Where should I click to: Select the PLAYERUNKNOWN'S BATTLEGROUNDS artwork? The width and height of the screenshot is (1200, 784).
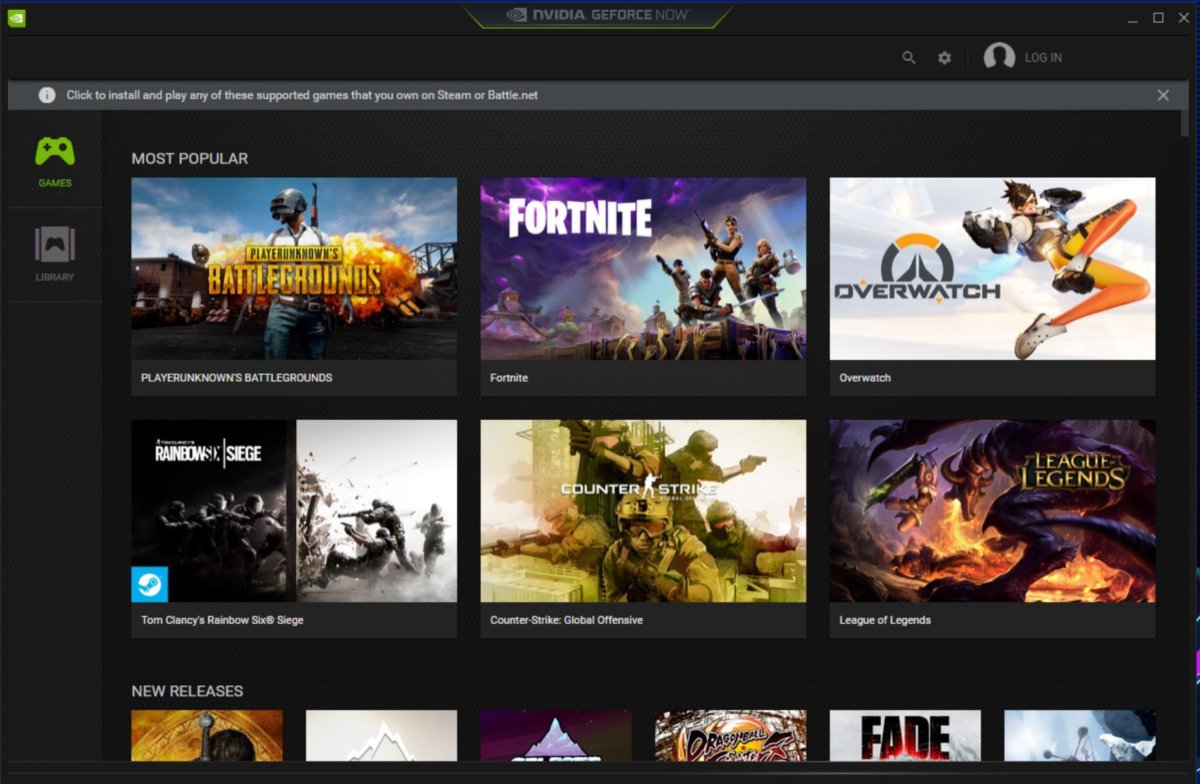294,269
